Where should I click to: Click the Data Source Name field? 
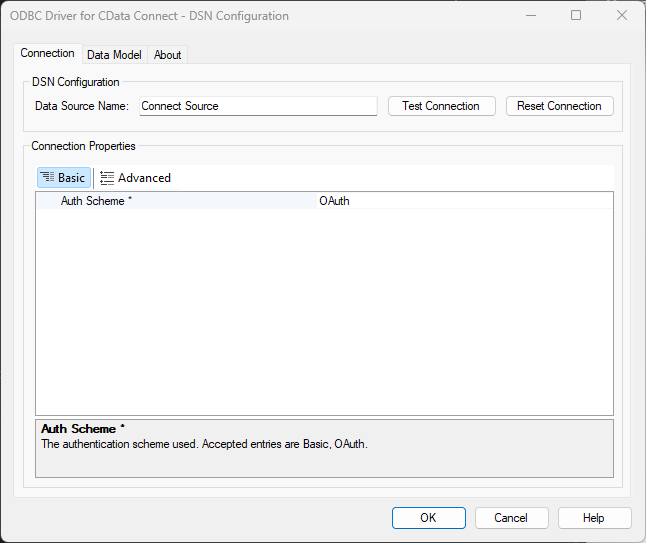tap(258, 106)
